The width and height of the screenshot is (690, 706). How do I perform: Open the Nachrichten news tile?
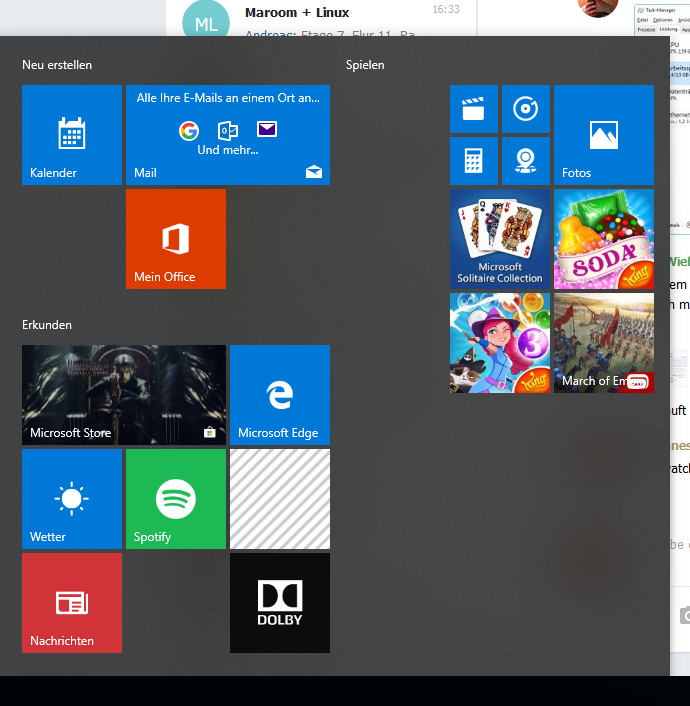pos(71,603)
